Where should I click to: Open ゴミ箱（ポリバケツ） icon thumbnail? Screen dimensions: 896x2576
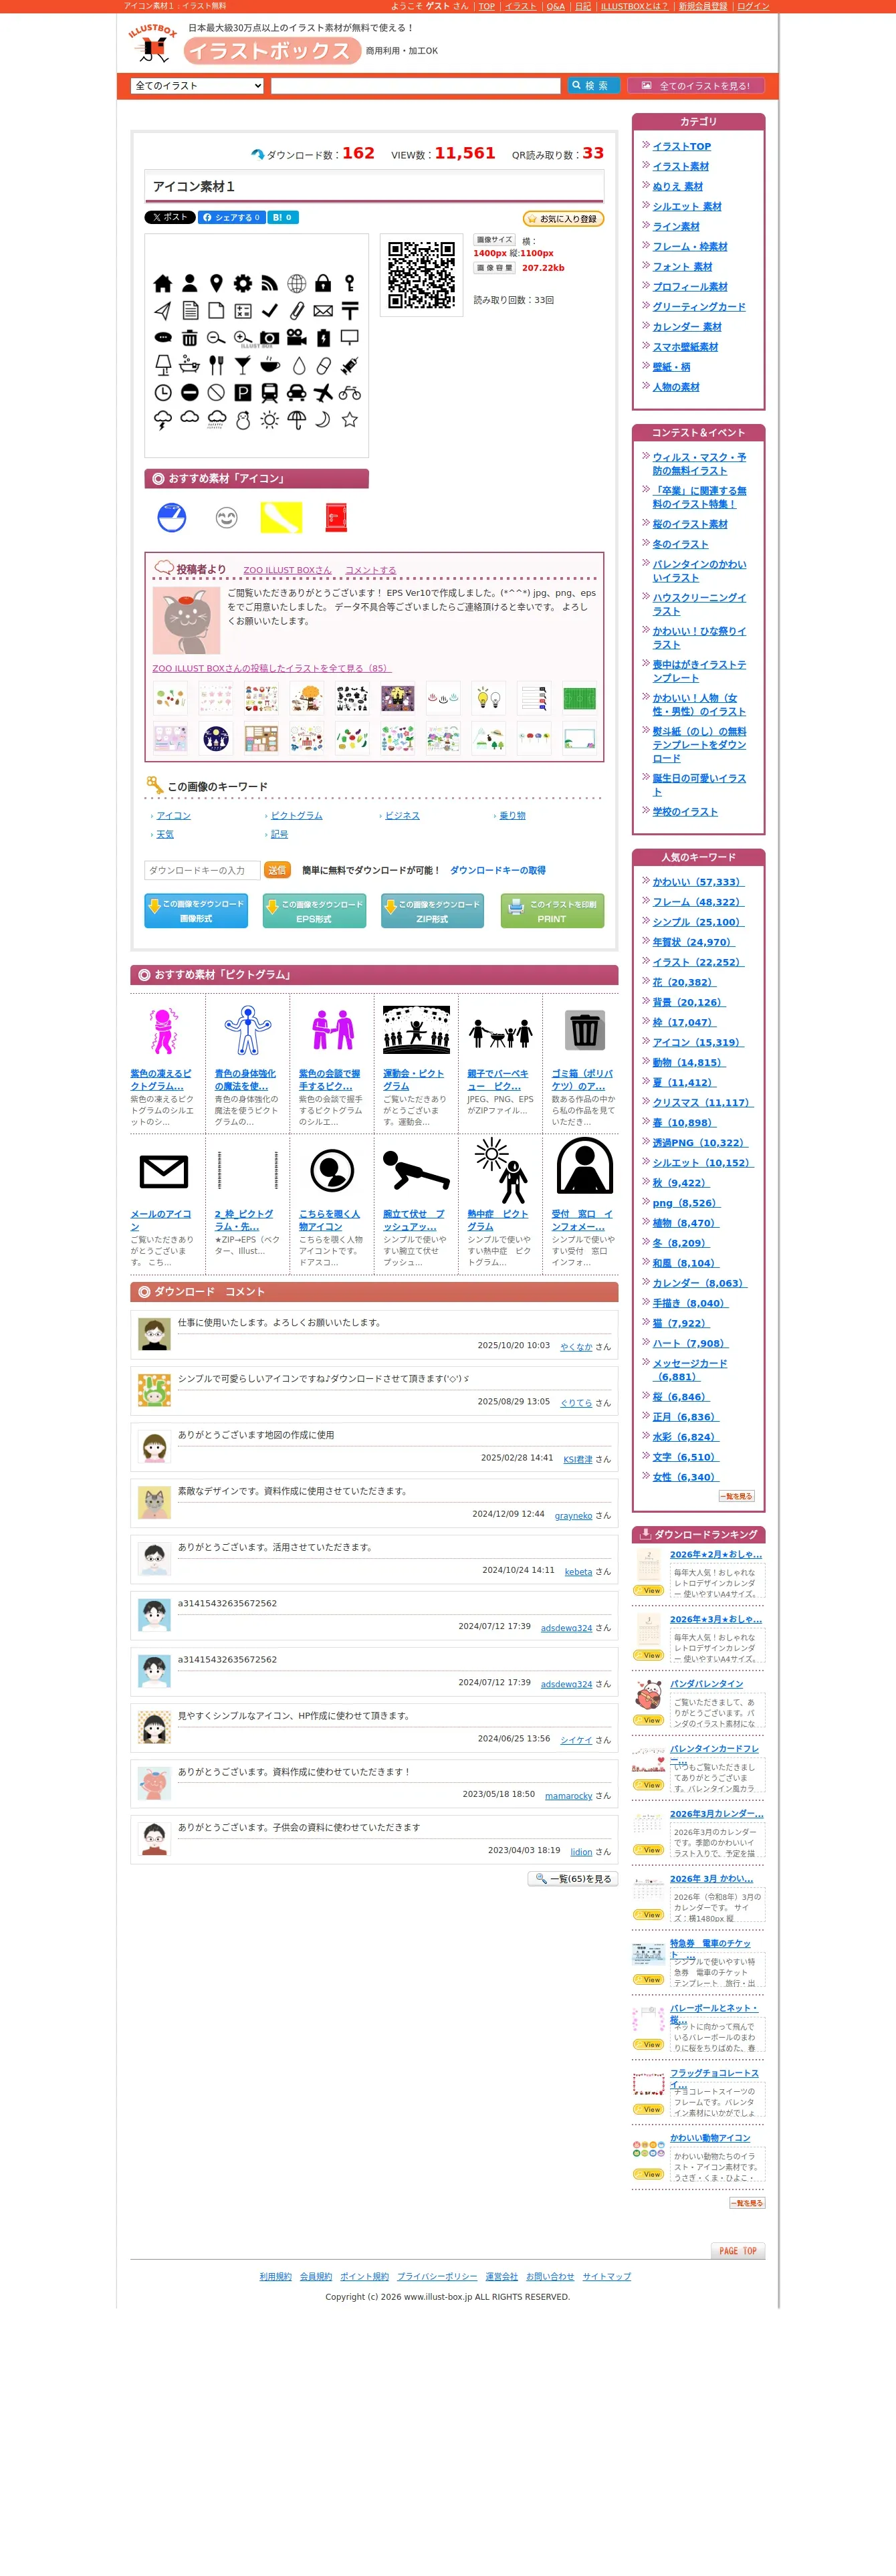tap(585, 1030)
